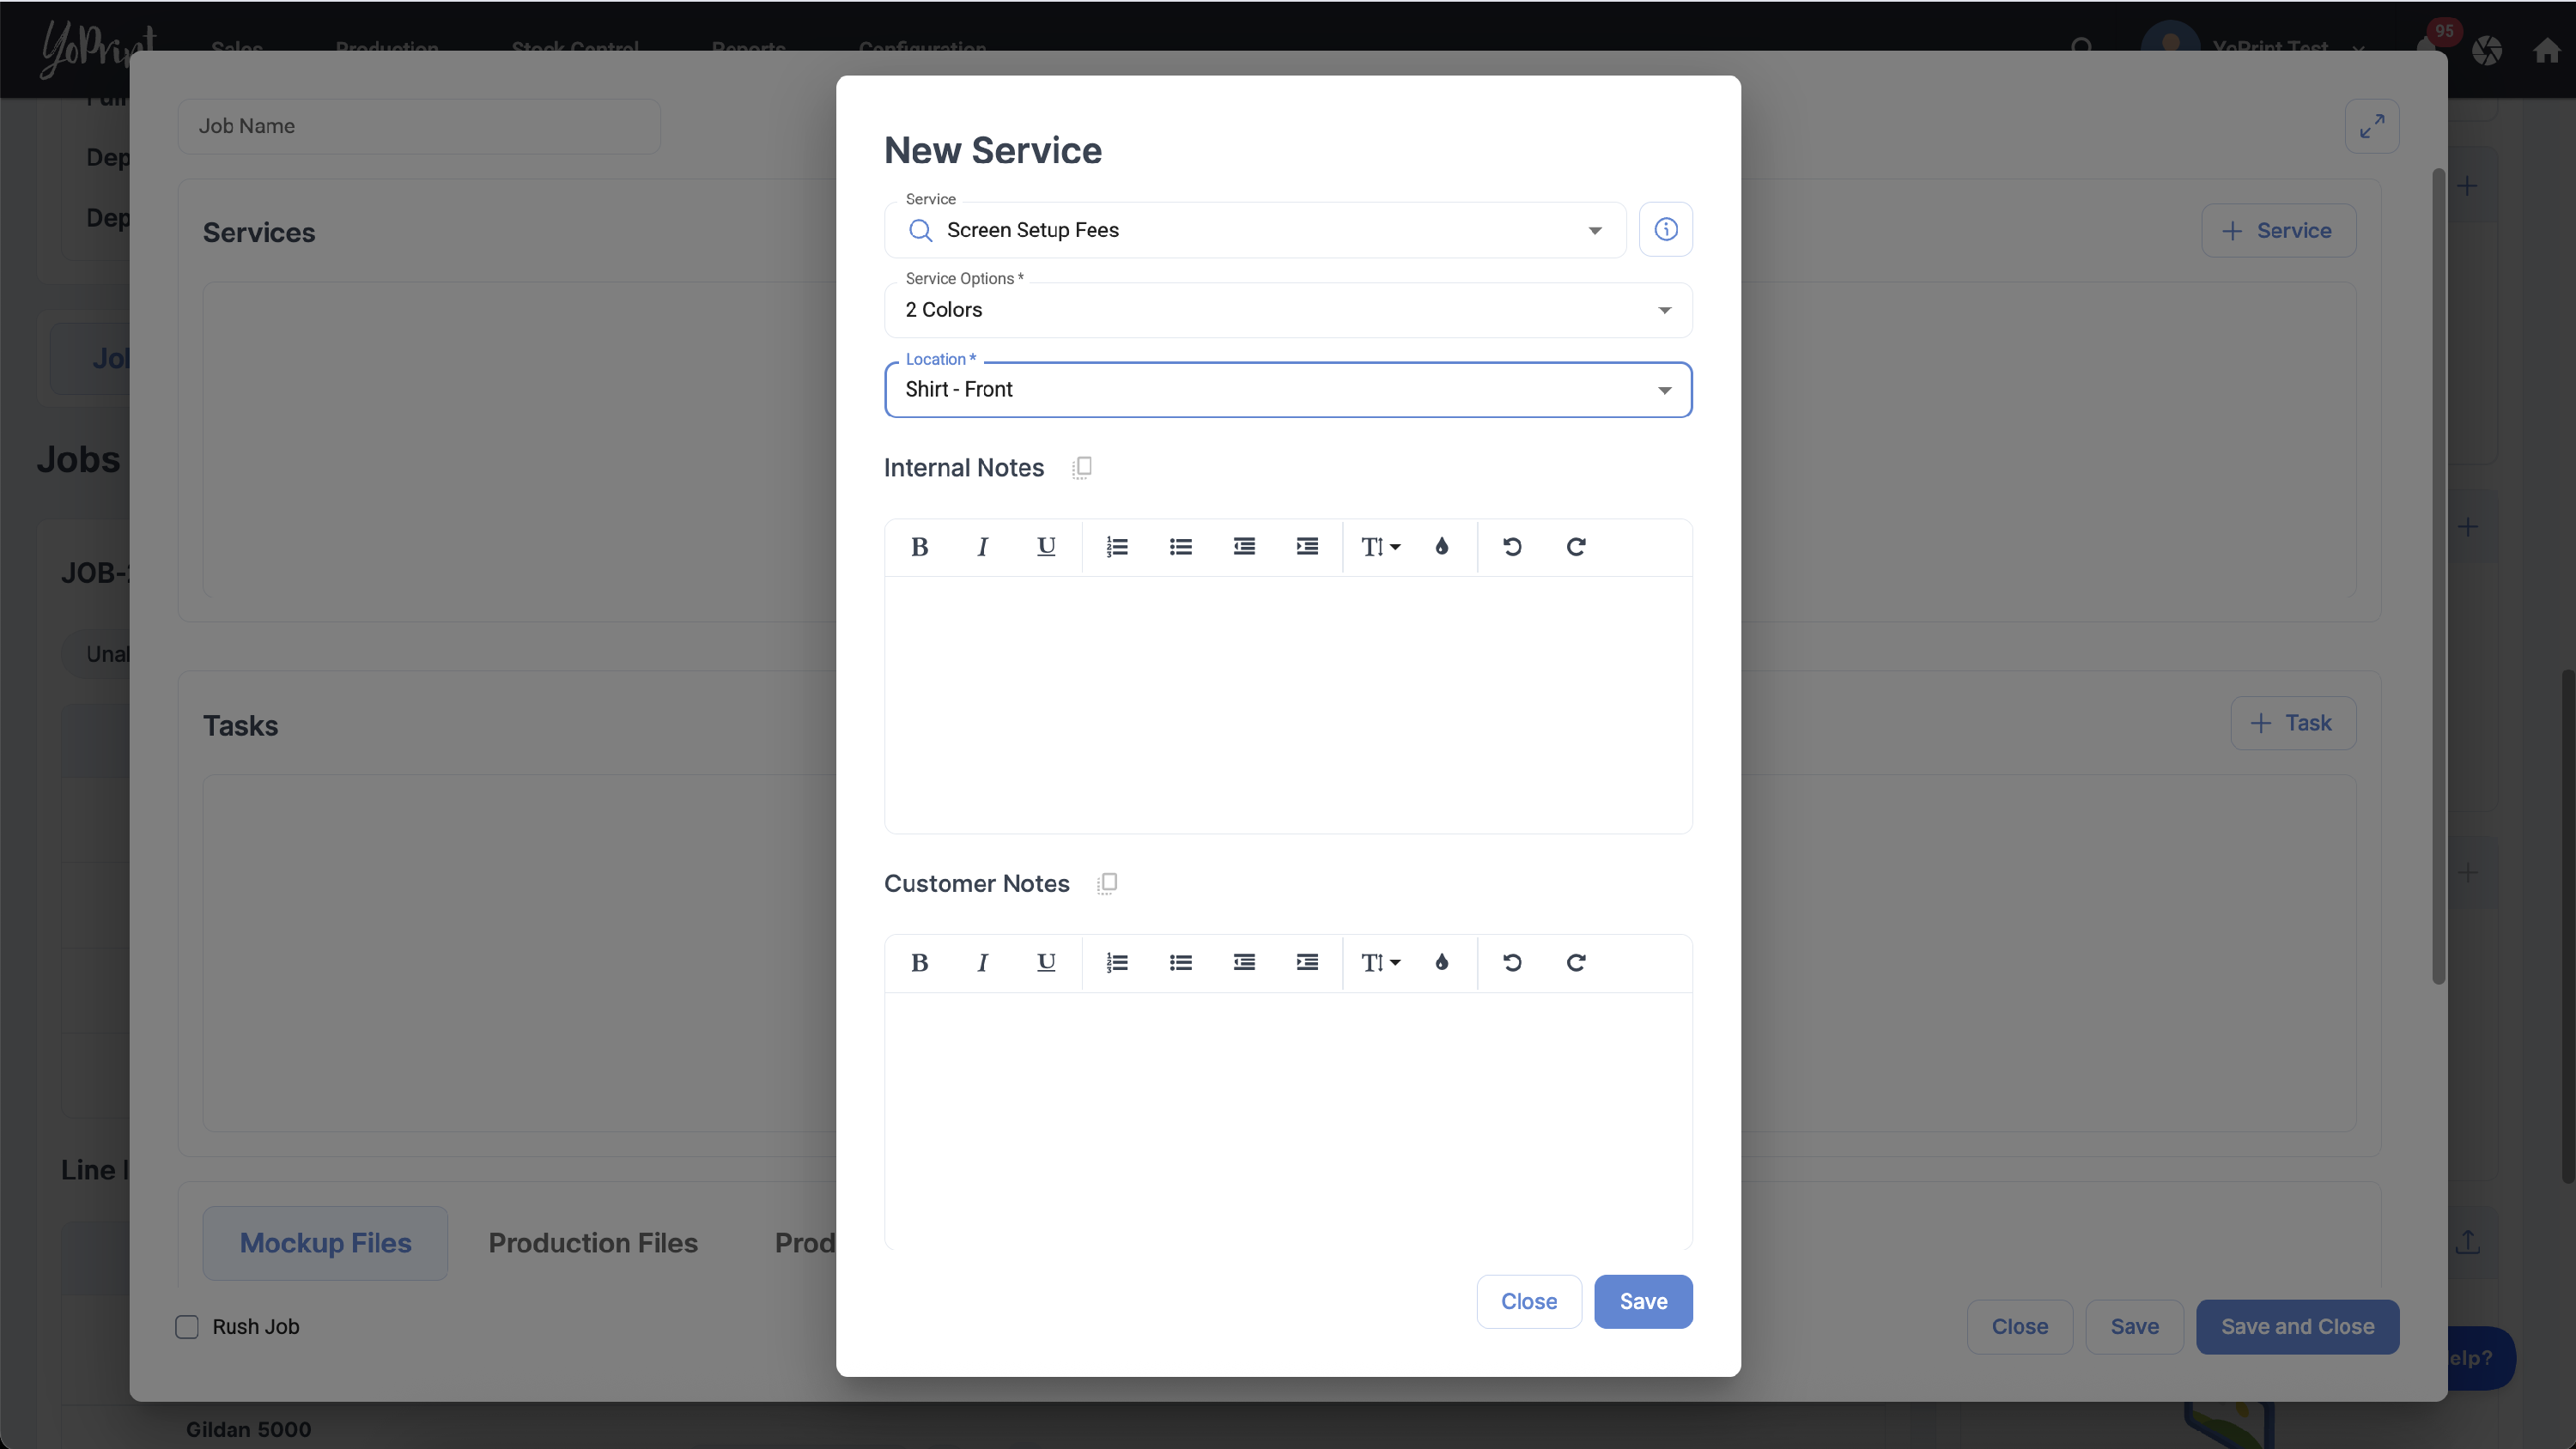Insert numbered list in Internal Notes

point(1117,547)
